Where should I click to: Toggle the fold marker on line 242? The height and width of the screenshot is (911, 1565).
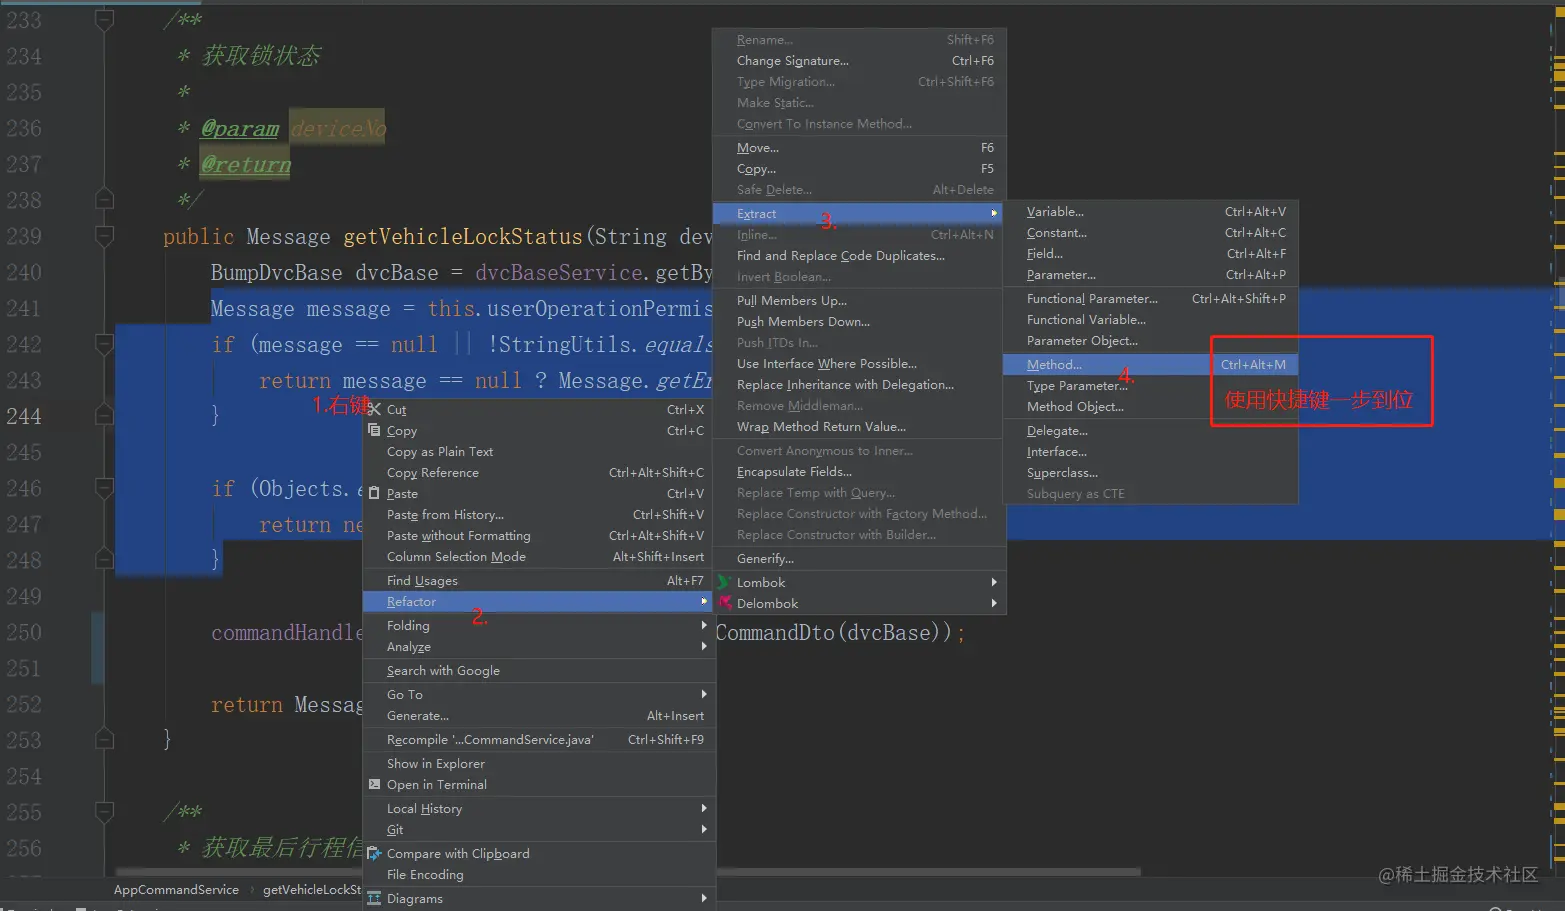(x=104, y=344)
